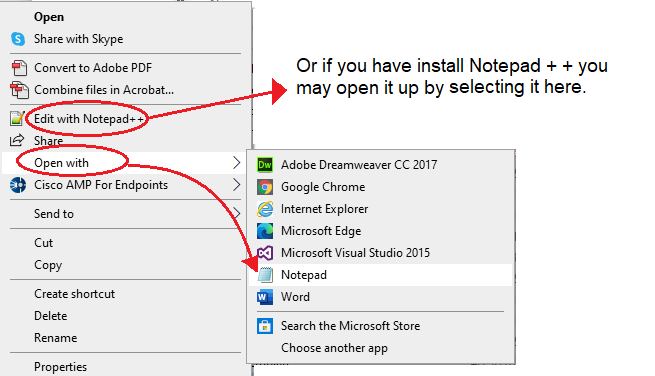Click the Cisco AMP For Endpoints icon
Image resolution: width=655 pixels, height=376 pixels.
point(18,185)
